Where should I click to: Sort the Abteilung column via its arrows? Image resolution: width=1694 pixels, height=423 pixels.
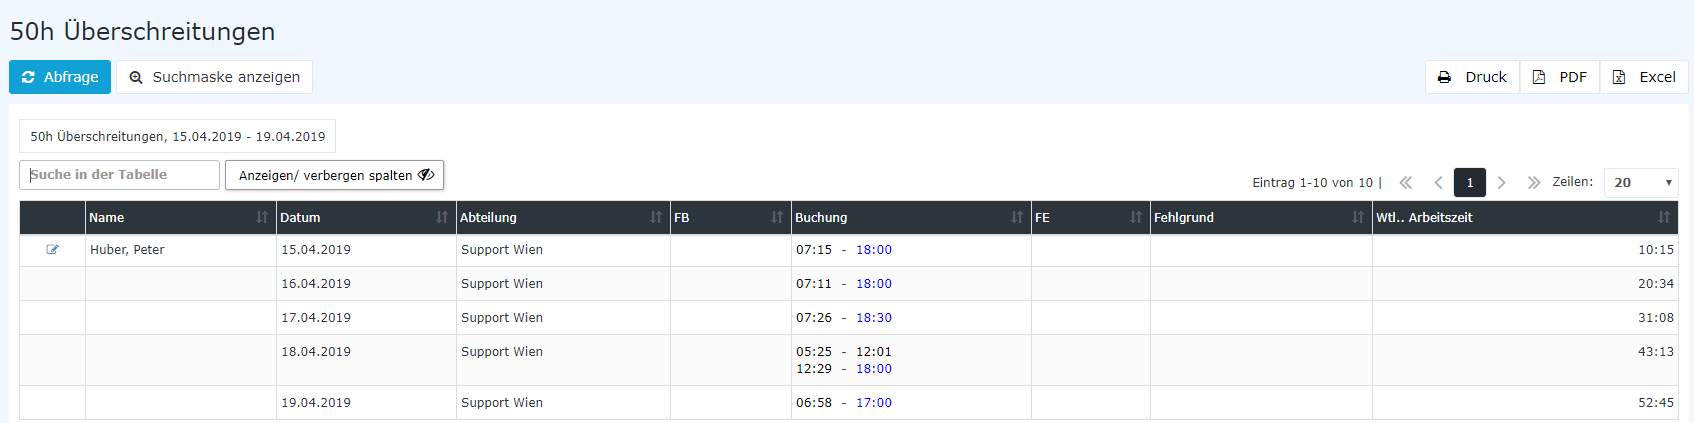point(656,217)
